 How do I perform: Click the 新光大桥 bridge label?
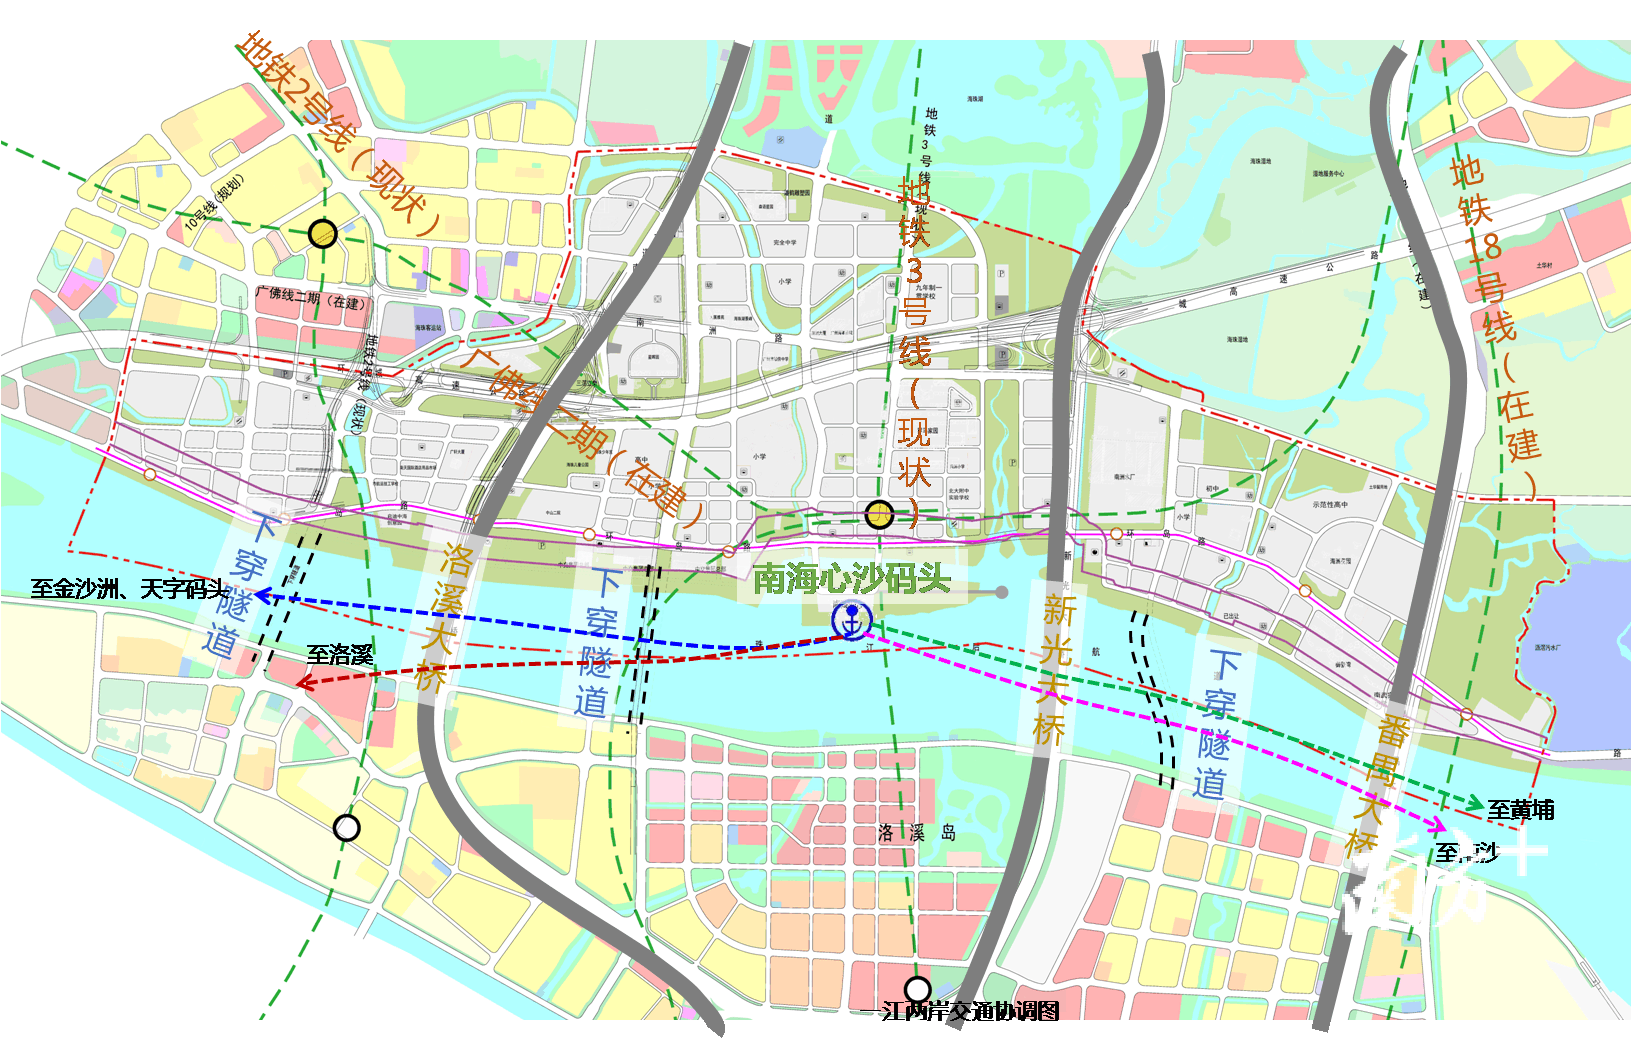[1055, 669]
